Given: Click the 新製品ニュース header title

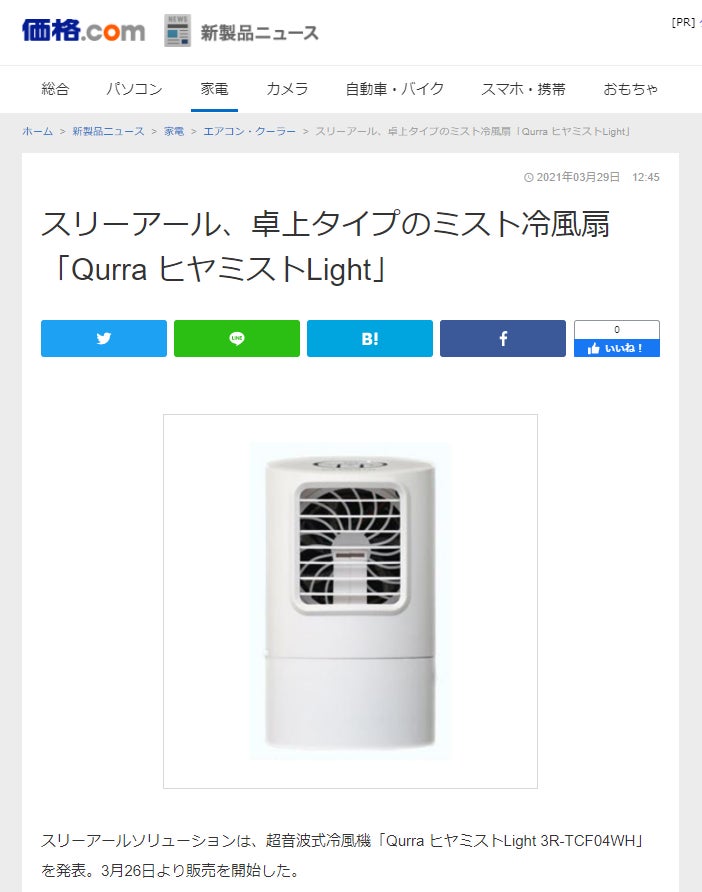Looking at the screenshot, I should pos(259,32).
